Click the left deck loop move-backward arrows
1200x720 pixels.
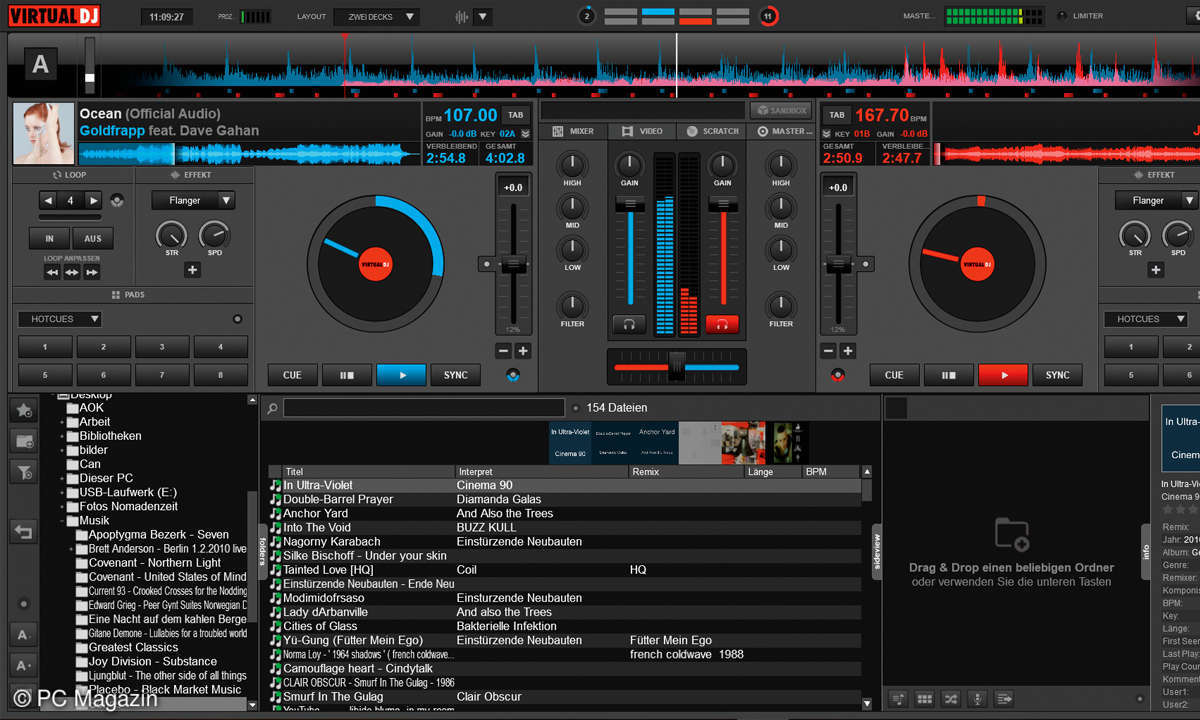coord(52,272)
